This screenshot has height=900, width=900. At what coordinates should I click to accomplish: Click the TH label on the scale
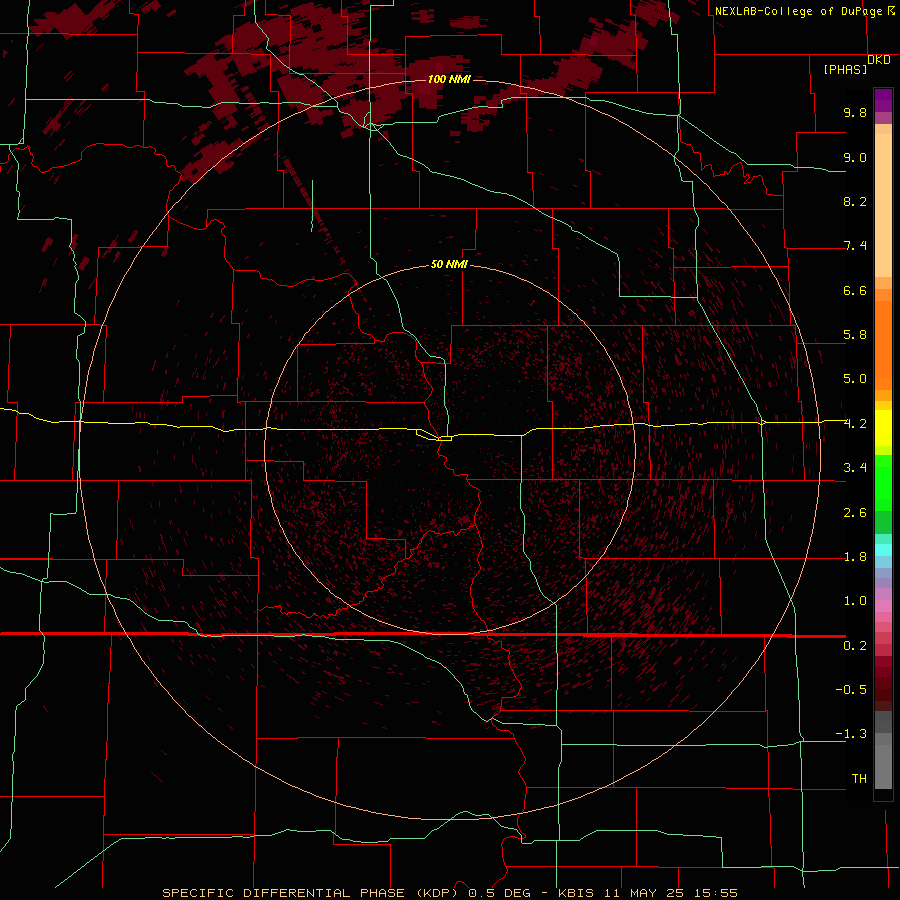point(859,779)
